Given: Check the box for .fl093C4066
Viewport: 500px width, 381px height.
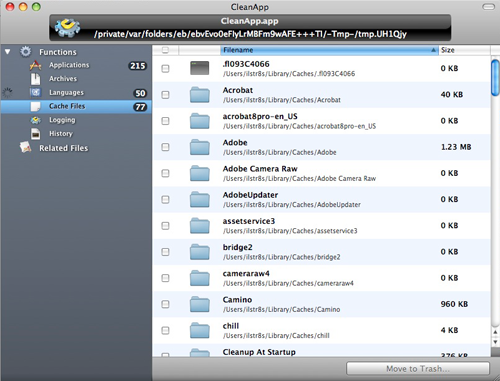Looking at the screenshot, I should tap(165, 68).
